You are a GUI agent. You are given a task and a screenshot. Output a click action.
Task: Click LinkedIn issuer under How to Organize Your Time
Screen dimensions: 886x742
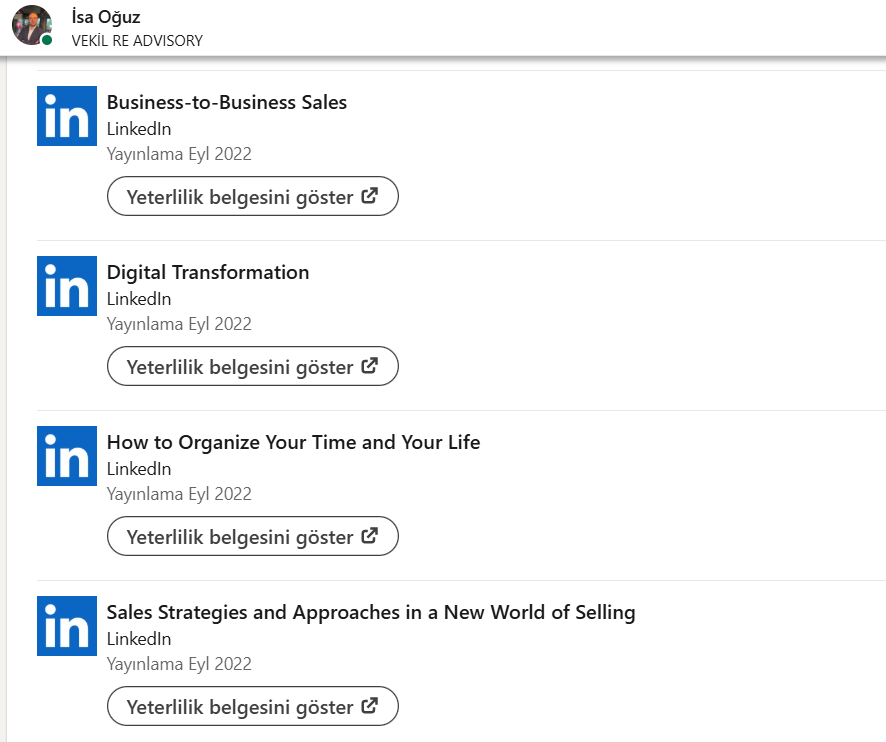pos(139,469)
